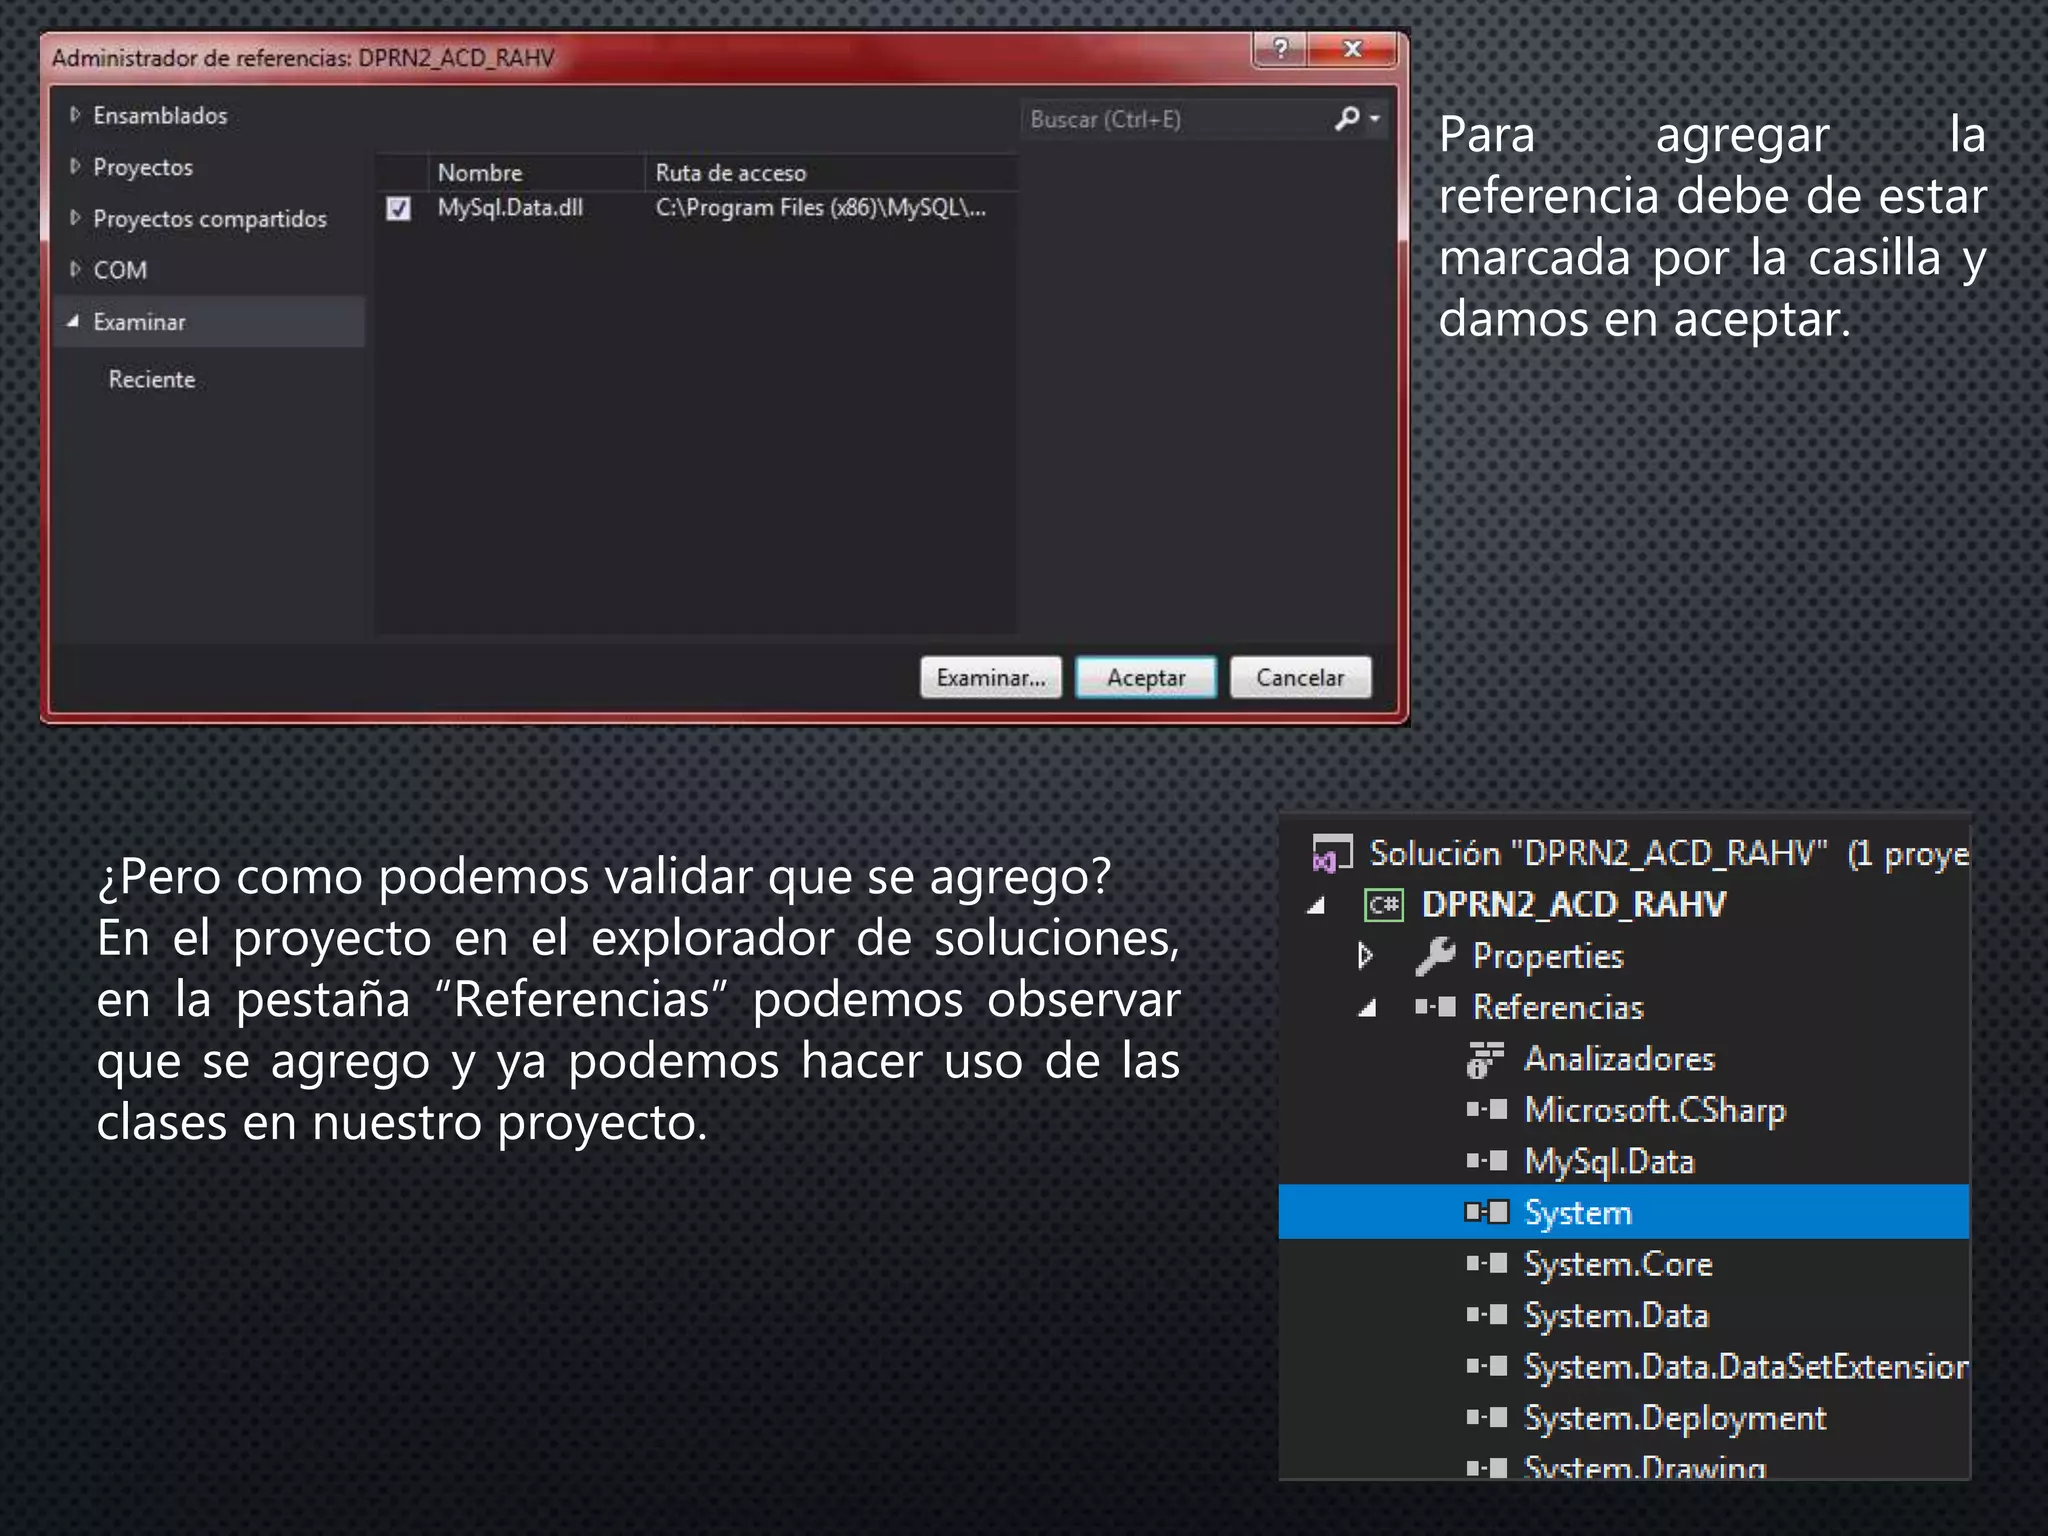The width and height of the screenshot is (2048, 1536).
Task: Click the Microsoft.CSharp reference icon
Action: coord(1487,1109)
